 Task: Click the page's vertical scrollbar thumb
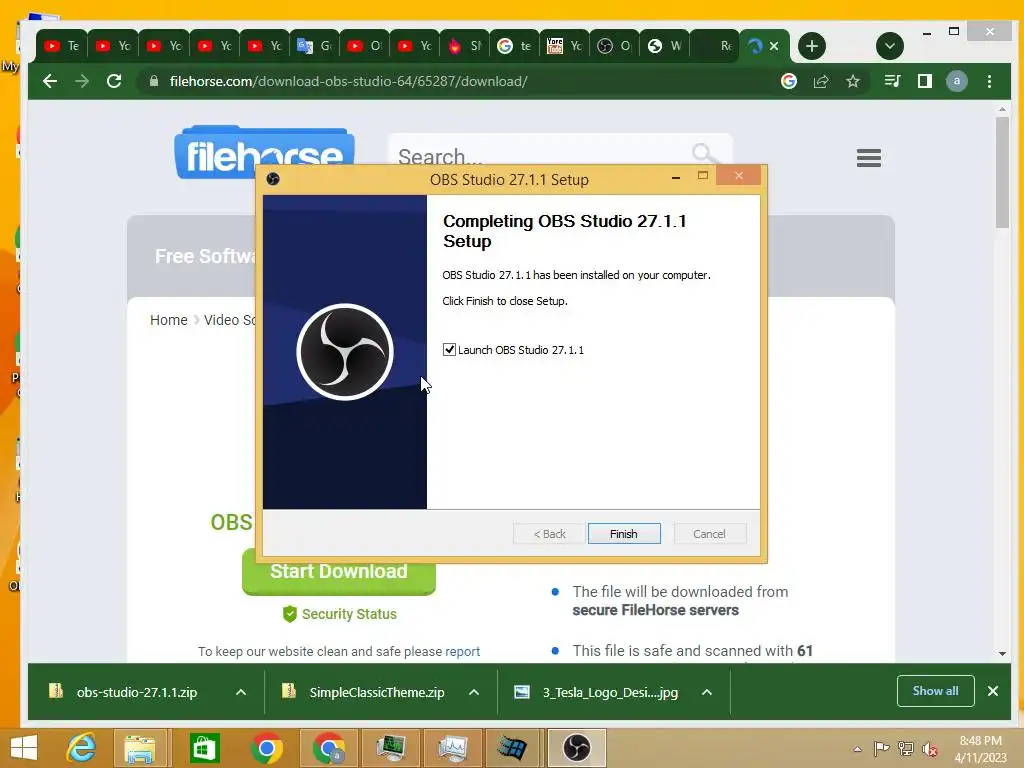(x=1002, y=173)
